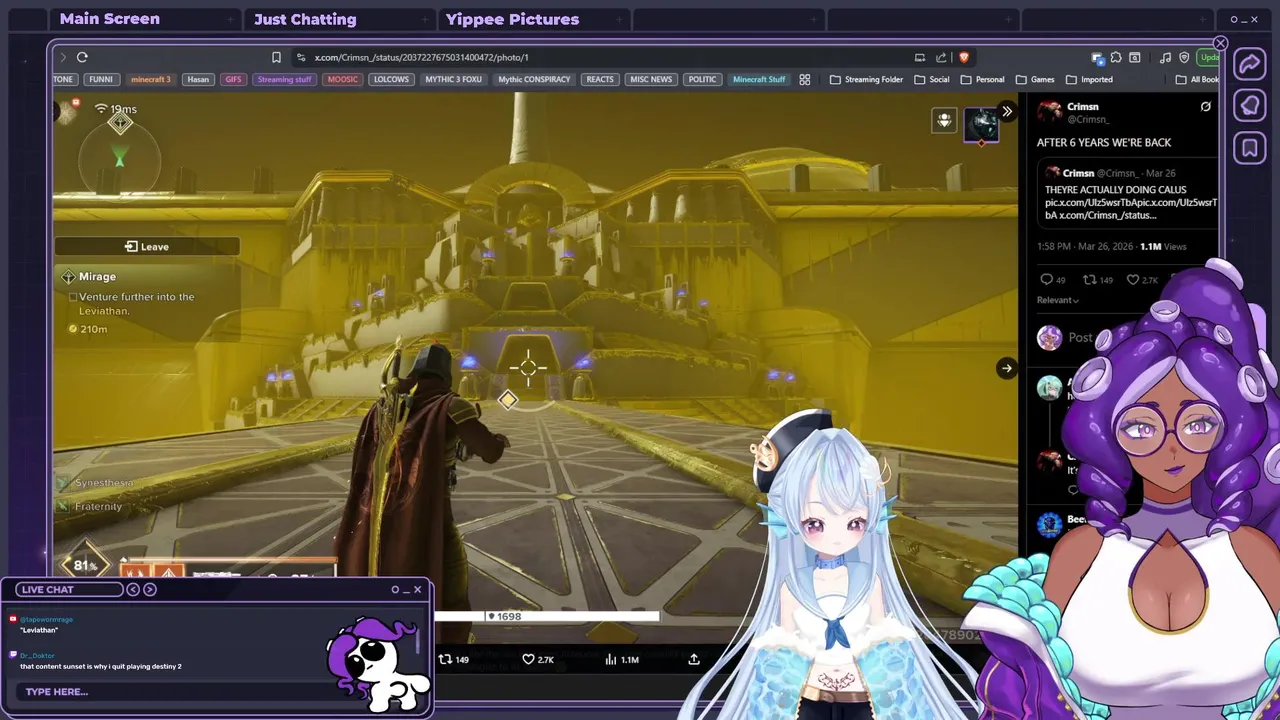Click the overlay bookmark sidebar icon

coord(1250,149)
